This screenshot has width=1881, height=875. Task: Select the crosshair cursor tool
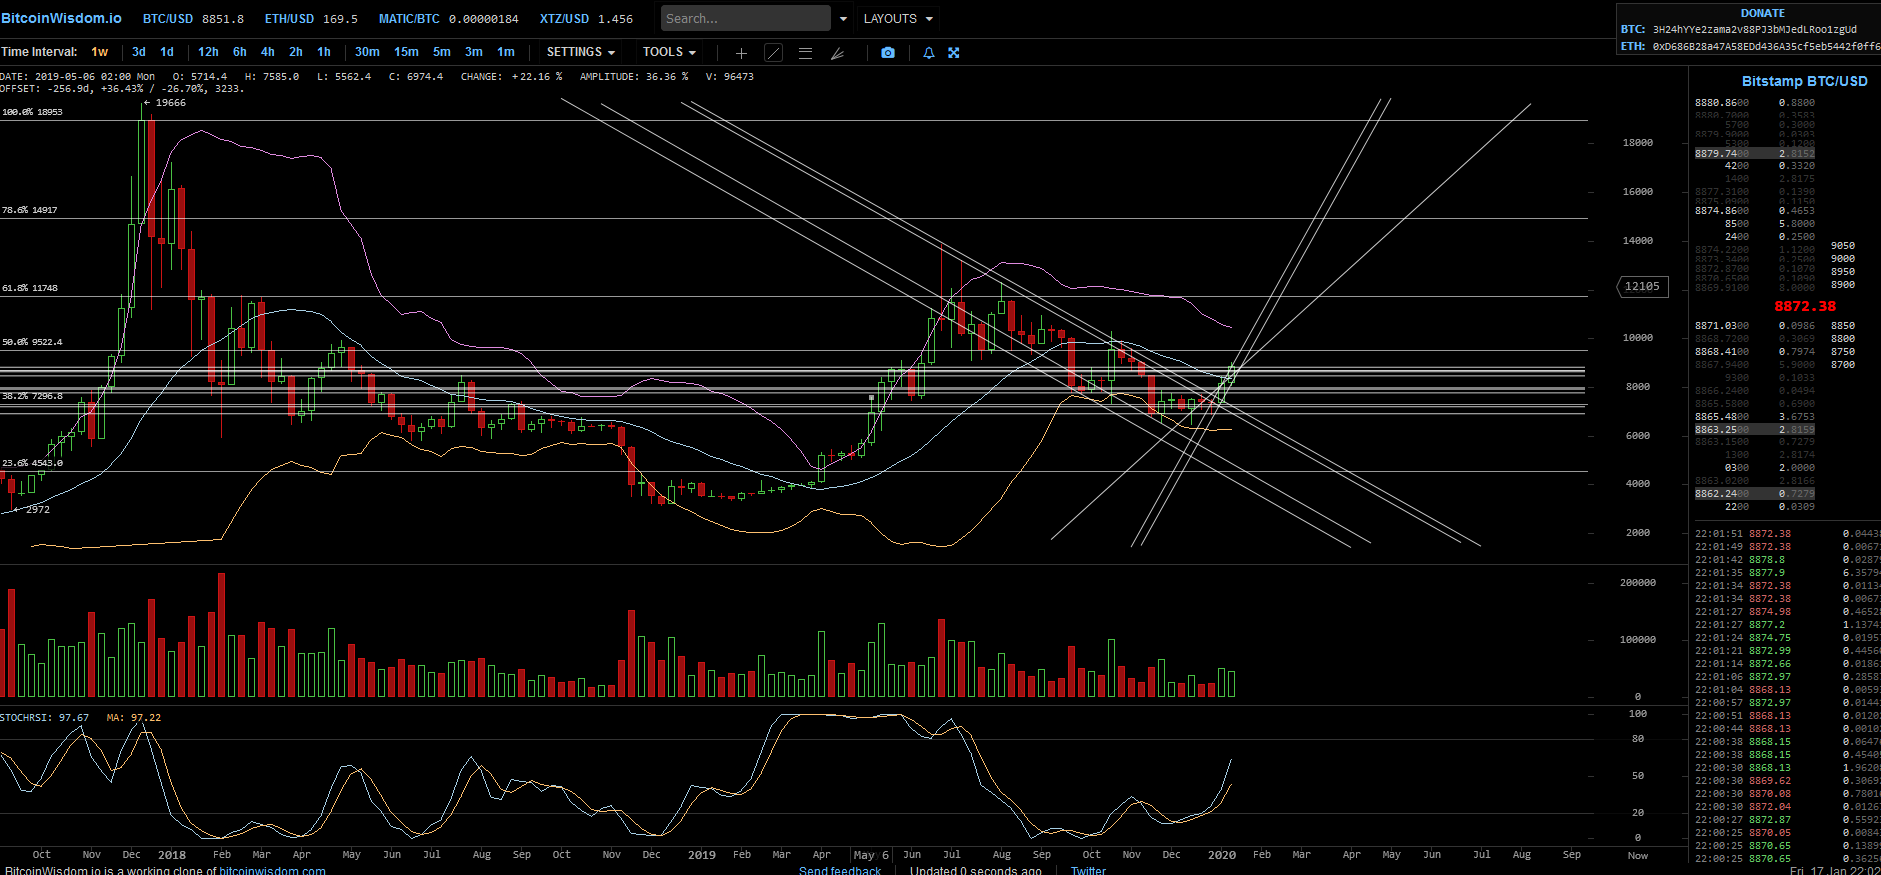741,53
